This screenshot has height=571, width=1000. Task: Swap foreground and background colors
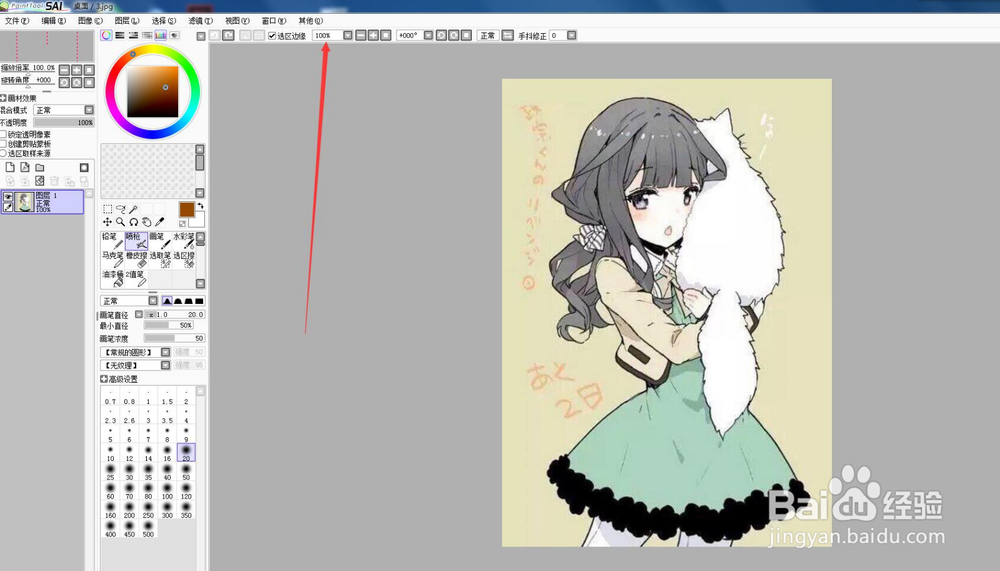coord(200,205)
